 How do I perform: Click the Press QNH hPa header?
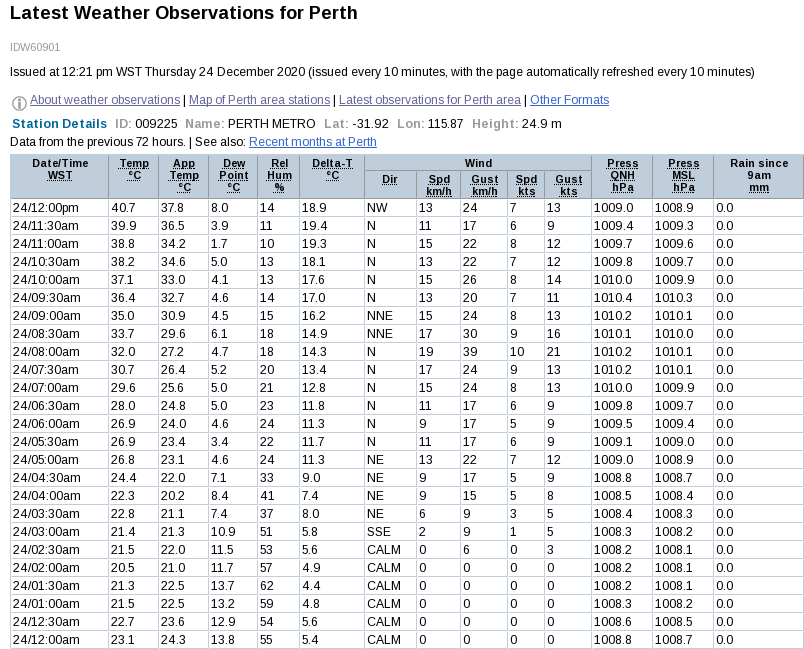tap(622, 175)
